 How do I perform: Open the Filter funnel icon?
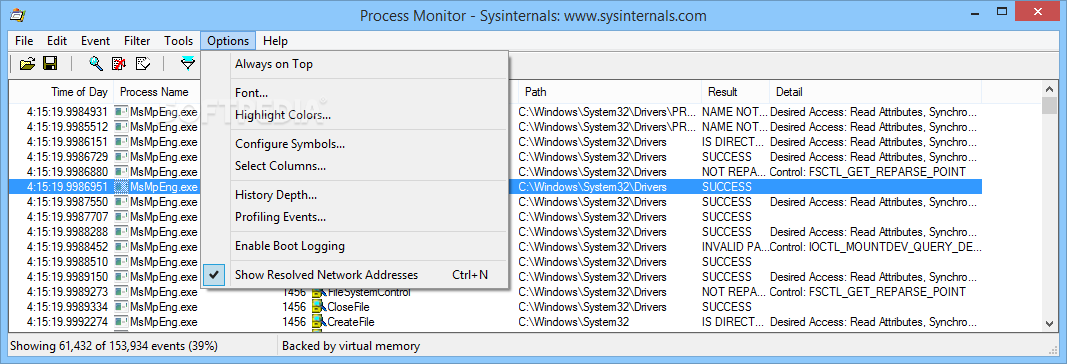click(x=188, y=64)
